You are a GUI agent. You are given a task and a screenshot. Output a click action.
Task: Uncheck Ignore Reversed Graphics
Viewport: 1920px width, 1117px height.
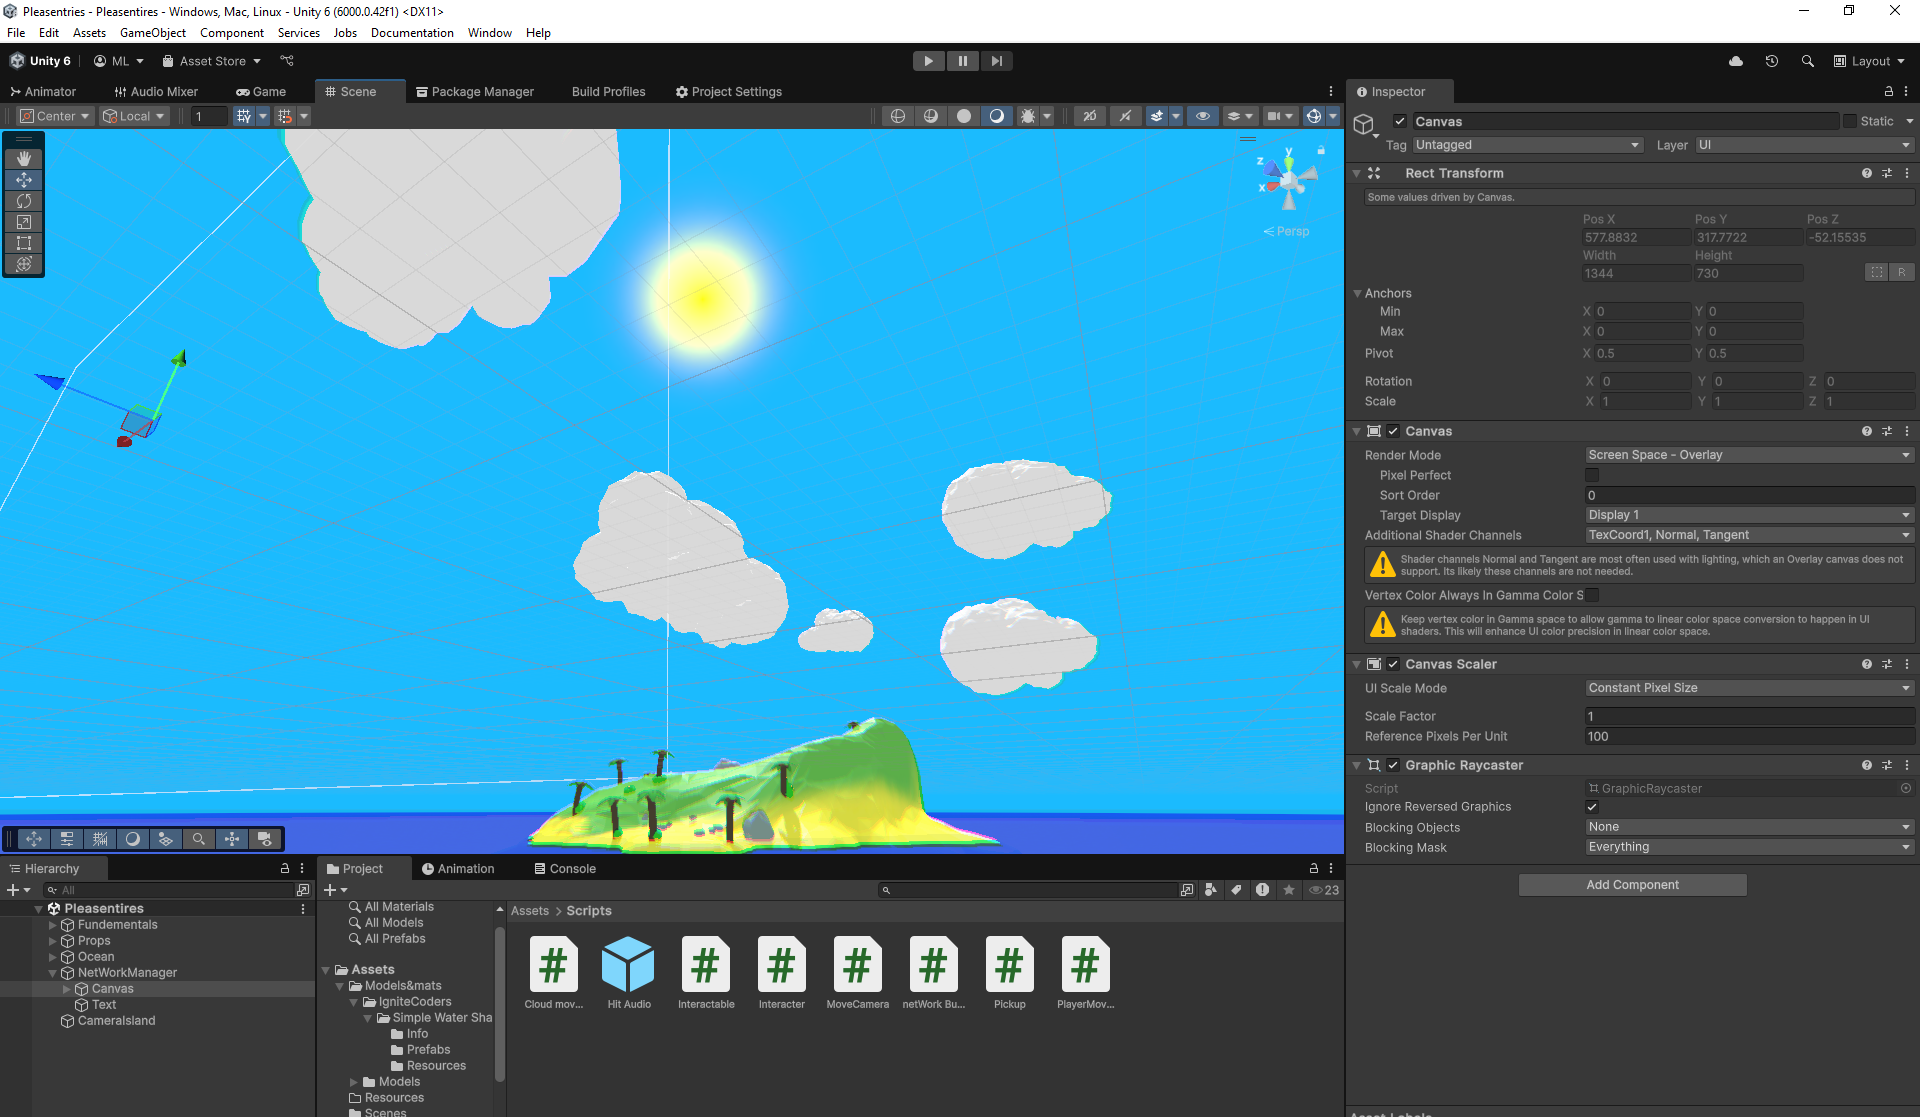coord(1592,807)
